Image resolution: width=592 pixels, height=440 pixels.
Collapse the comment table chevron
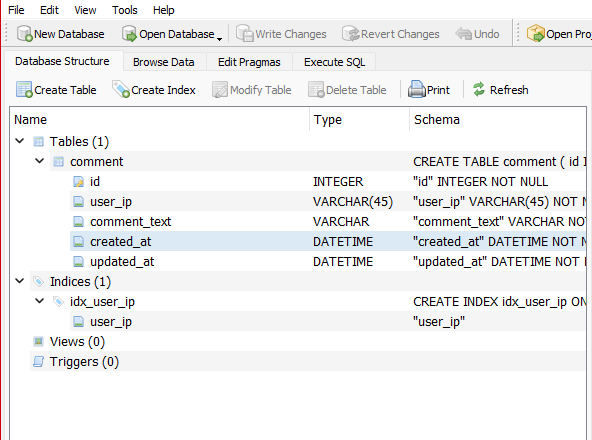pos(39,161)
